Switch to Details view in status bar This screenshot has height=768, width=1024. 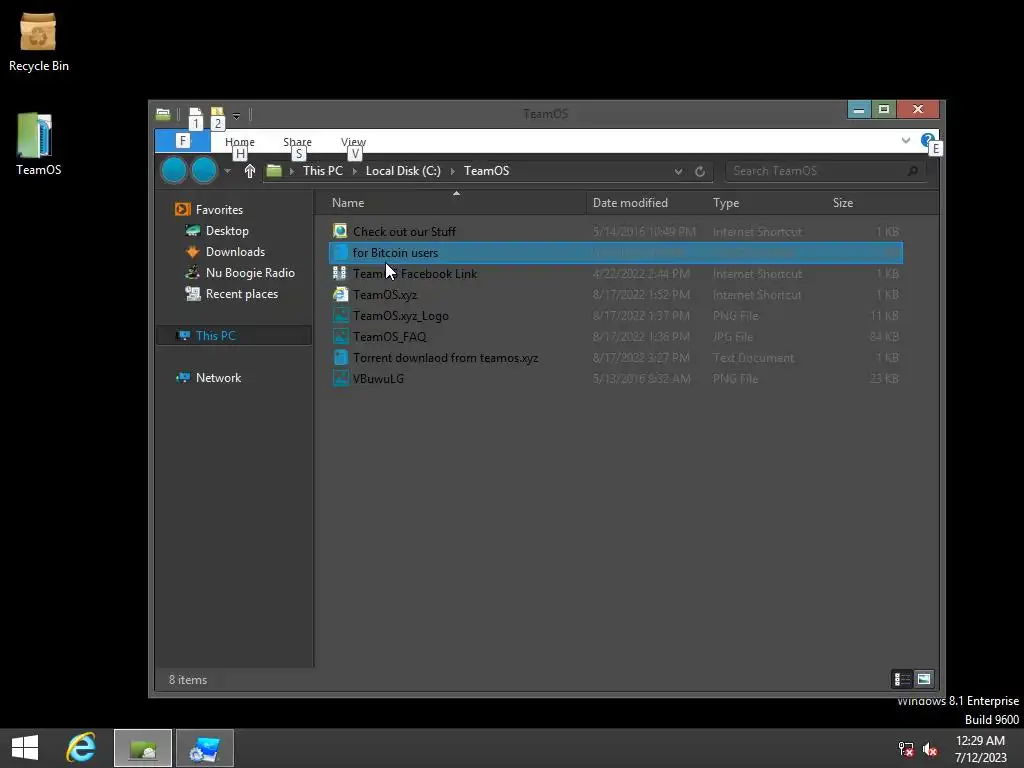coord(902,679)
